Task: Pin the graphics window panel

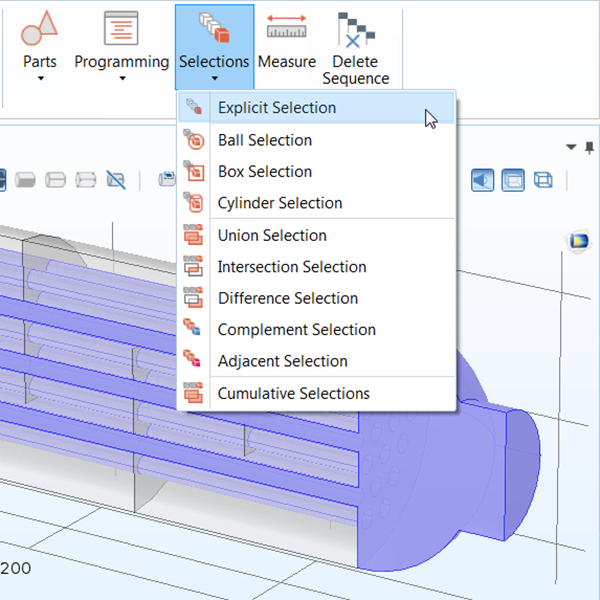Action: click(589, 147)
